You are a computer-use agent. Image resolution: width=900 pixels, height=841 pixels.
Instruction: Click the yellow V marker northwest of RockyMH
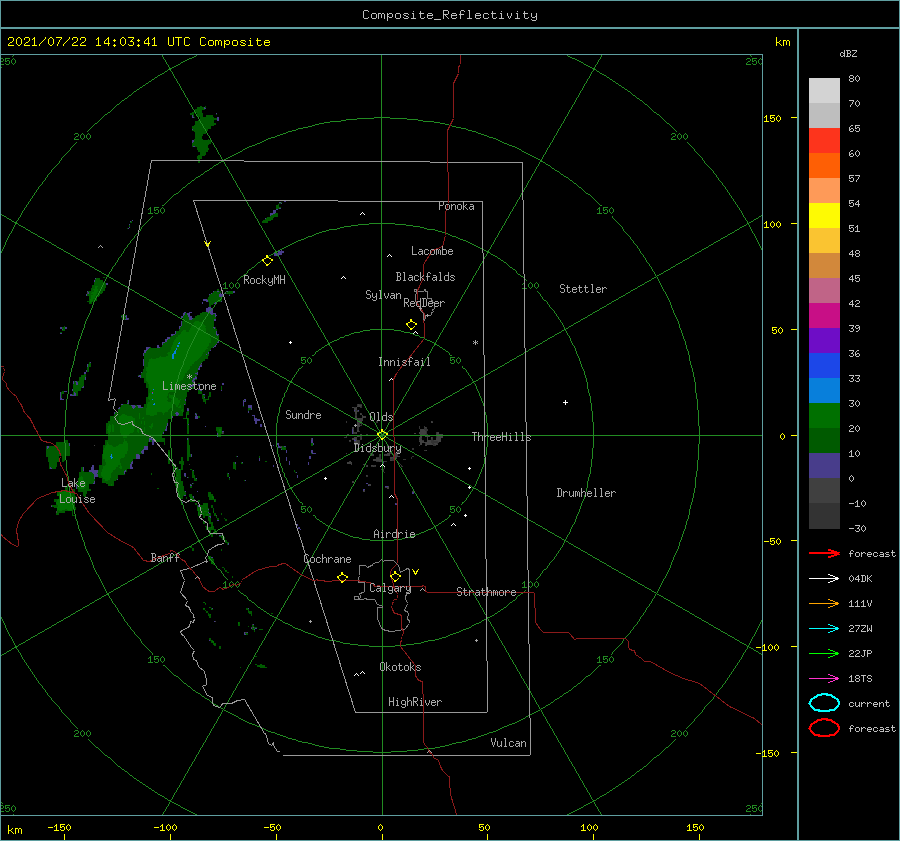(x=208, y=244)
